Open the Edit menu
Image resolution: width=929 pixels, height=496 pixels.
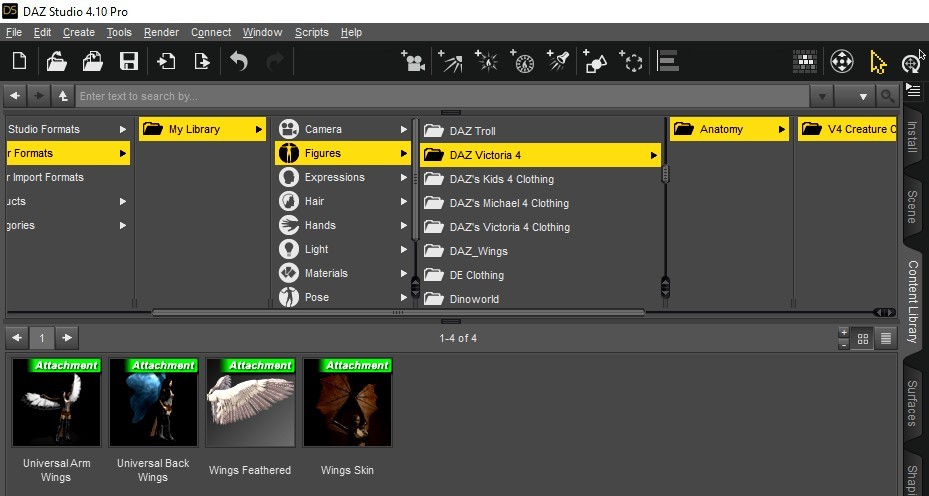[42, 32]
